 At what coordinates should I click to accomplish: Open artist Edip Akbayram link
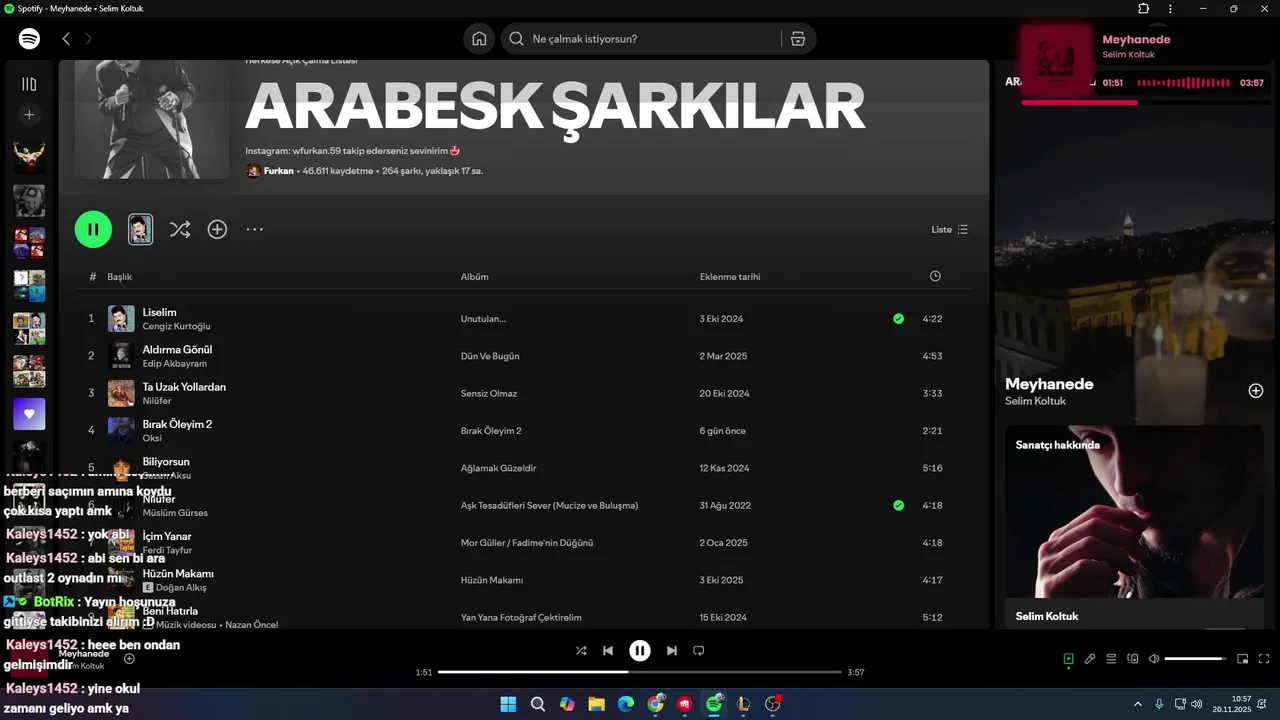[x=174, y=364]
